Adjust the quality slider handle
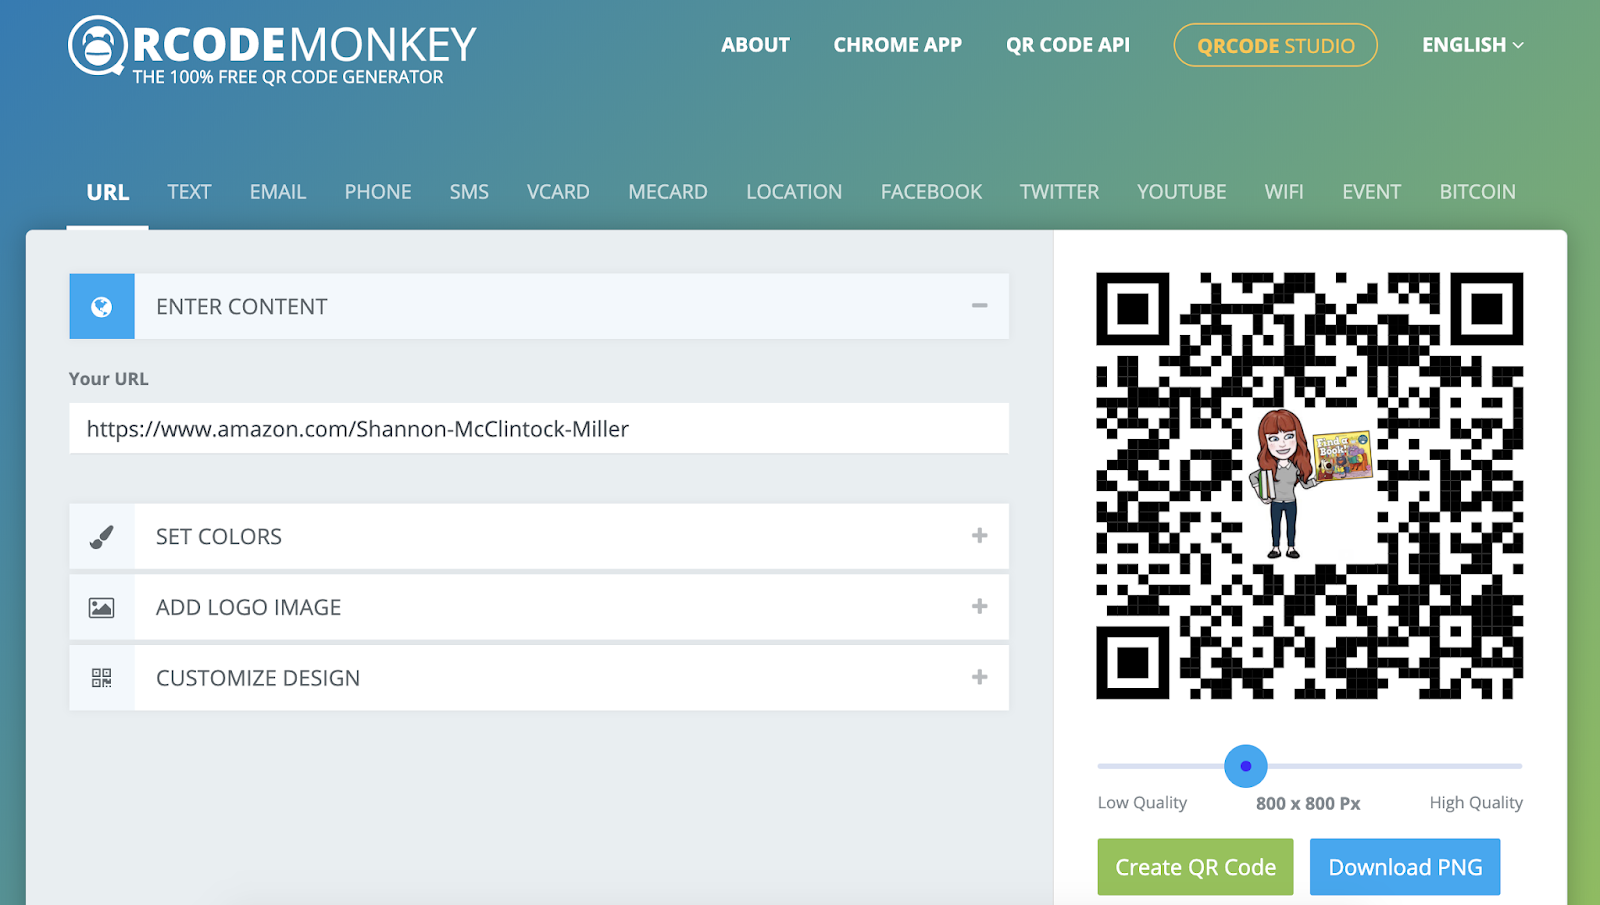Screen dimensions: 1600x905 coord(1246,765)
